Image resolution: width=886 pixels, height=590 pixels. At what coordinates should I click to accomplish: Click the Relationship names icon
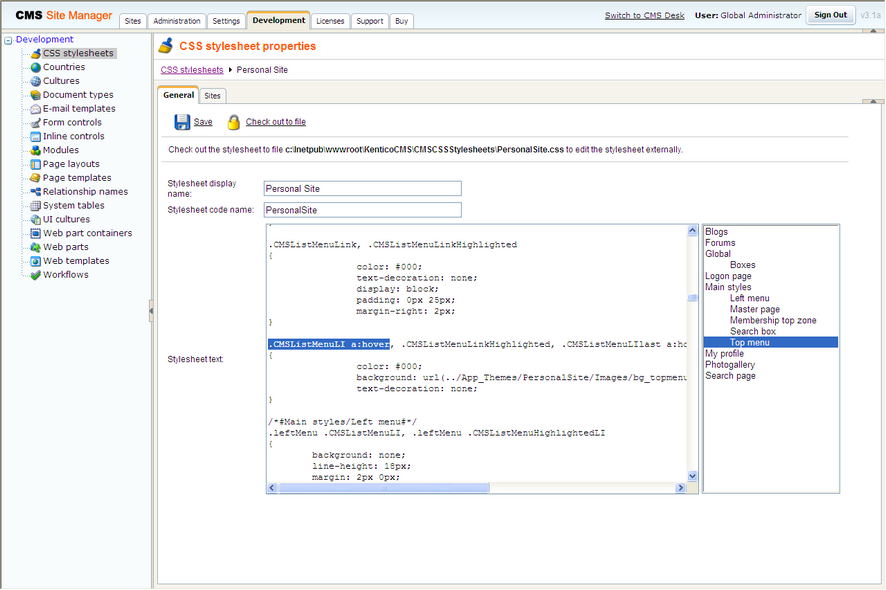point(36,192)
